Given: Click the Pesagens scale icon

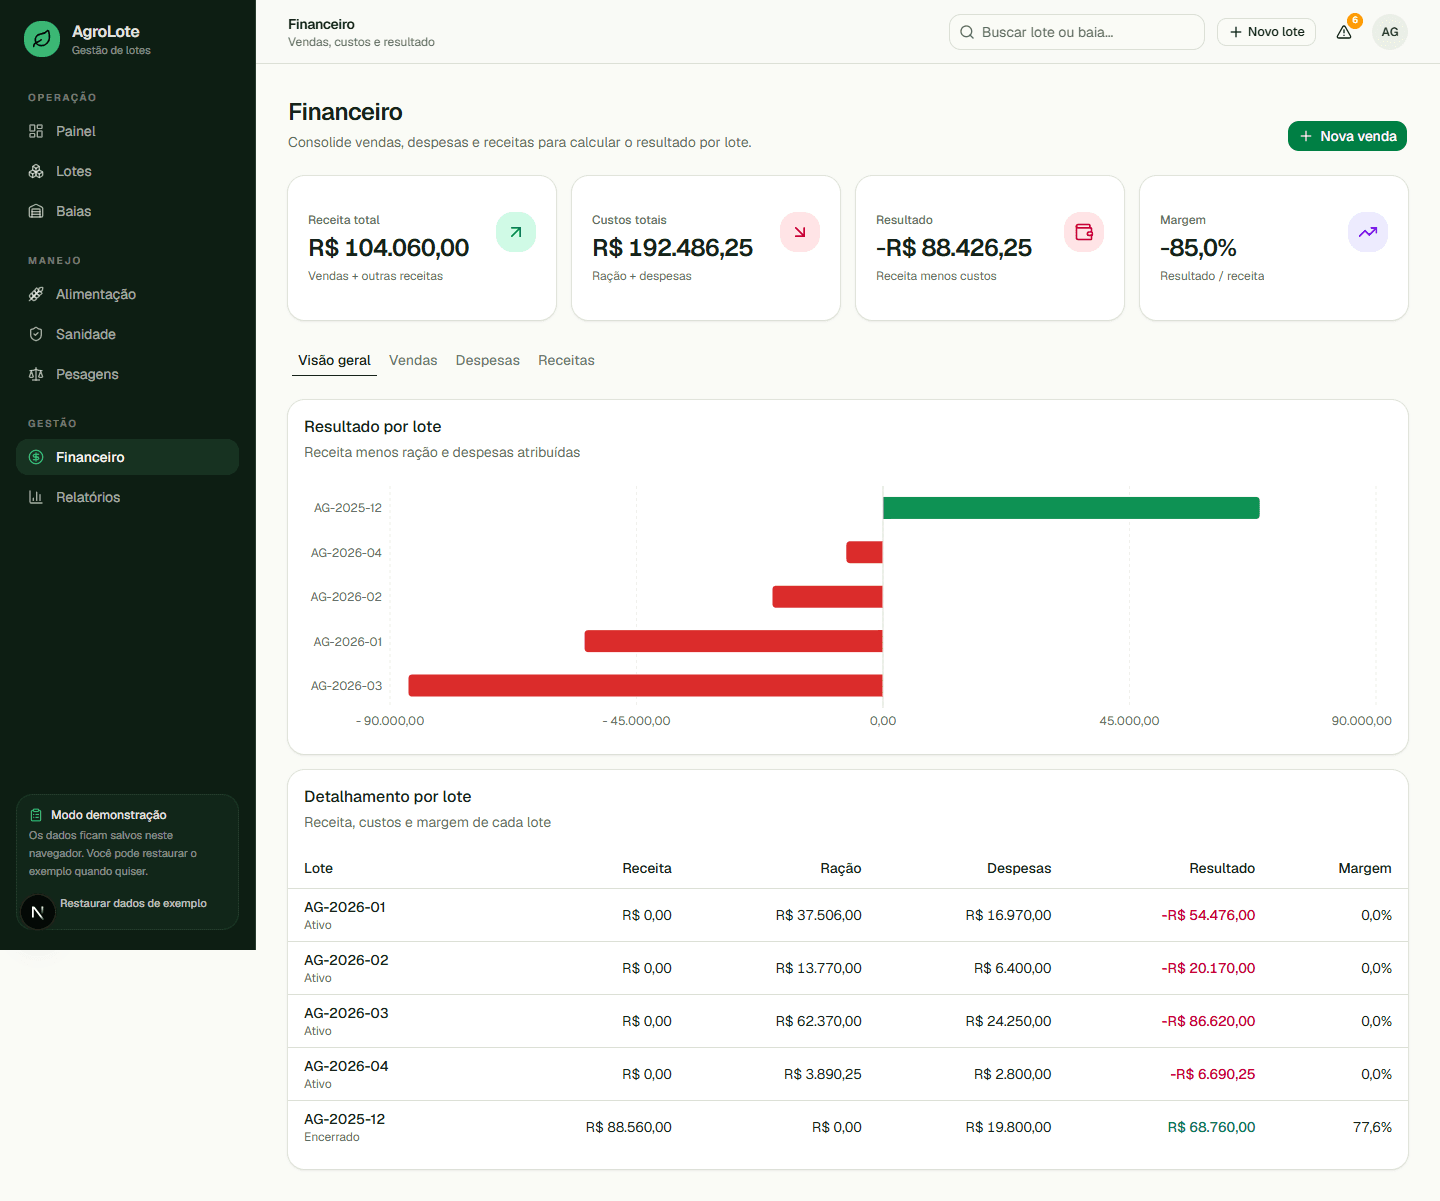Looking at the screenshot, I should click(x=36, y=374).
